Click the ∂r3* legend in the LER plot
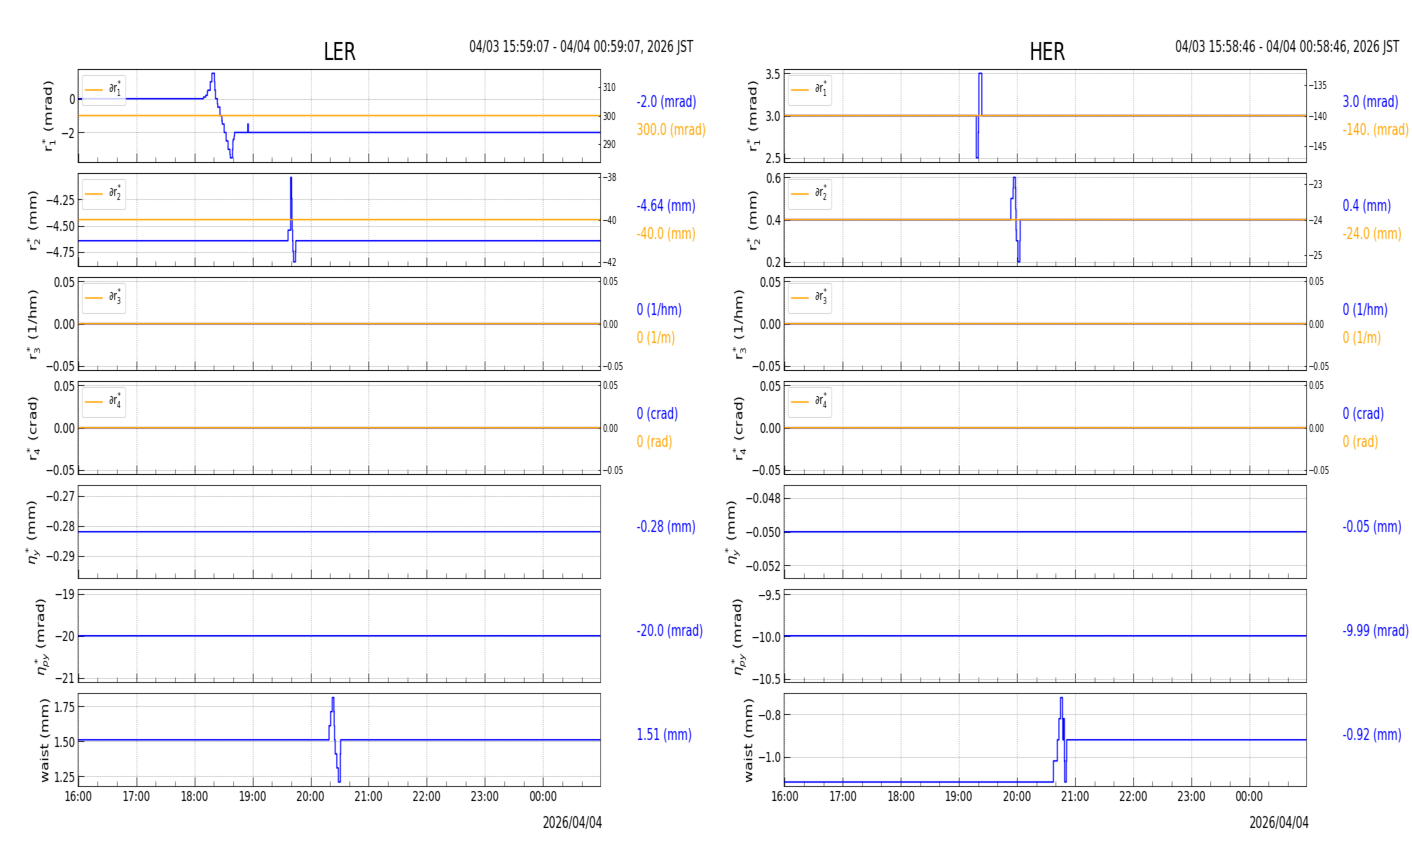The image size is (1412, 864). (x=104, y=298)
